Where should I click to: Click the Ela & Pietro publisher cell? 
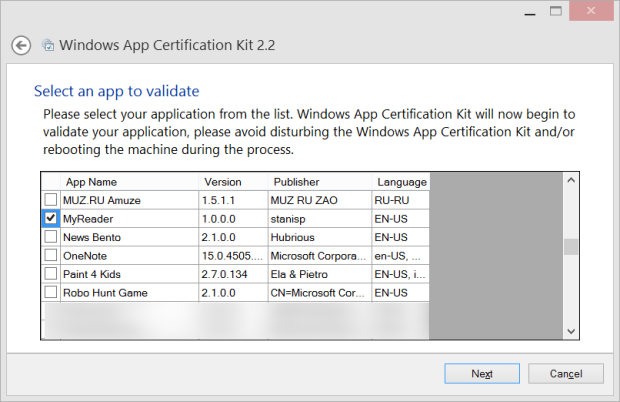coord(320,274)
